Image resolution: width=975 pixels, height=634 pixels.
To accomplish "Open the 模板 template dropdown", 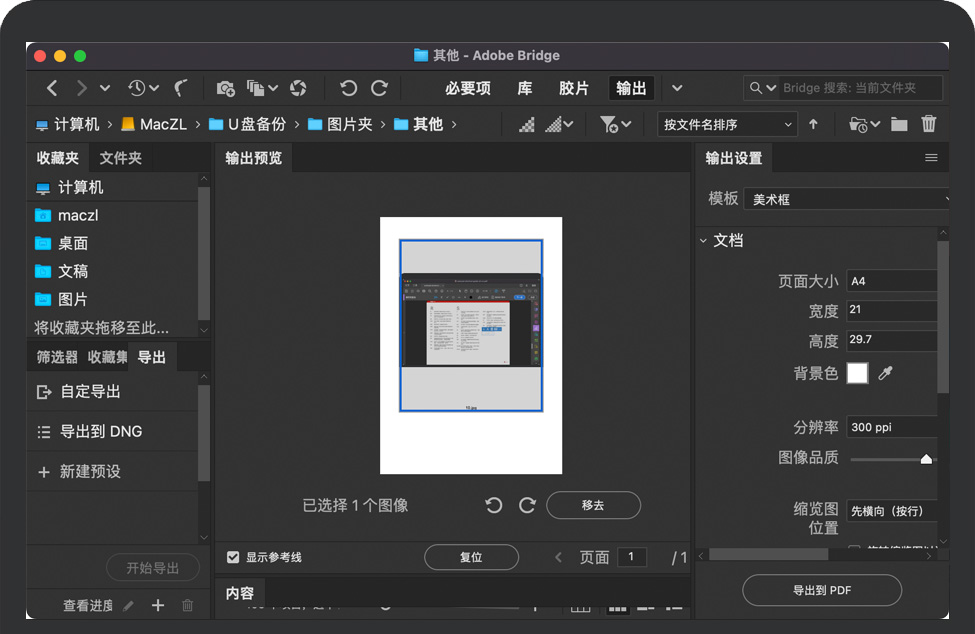I will (x=848, y=199).
